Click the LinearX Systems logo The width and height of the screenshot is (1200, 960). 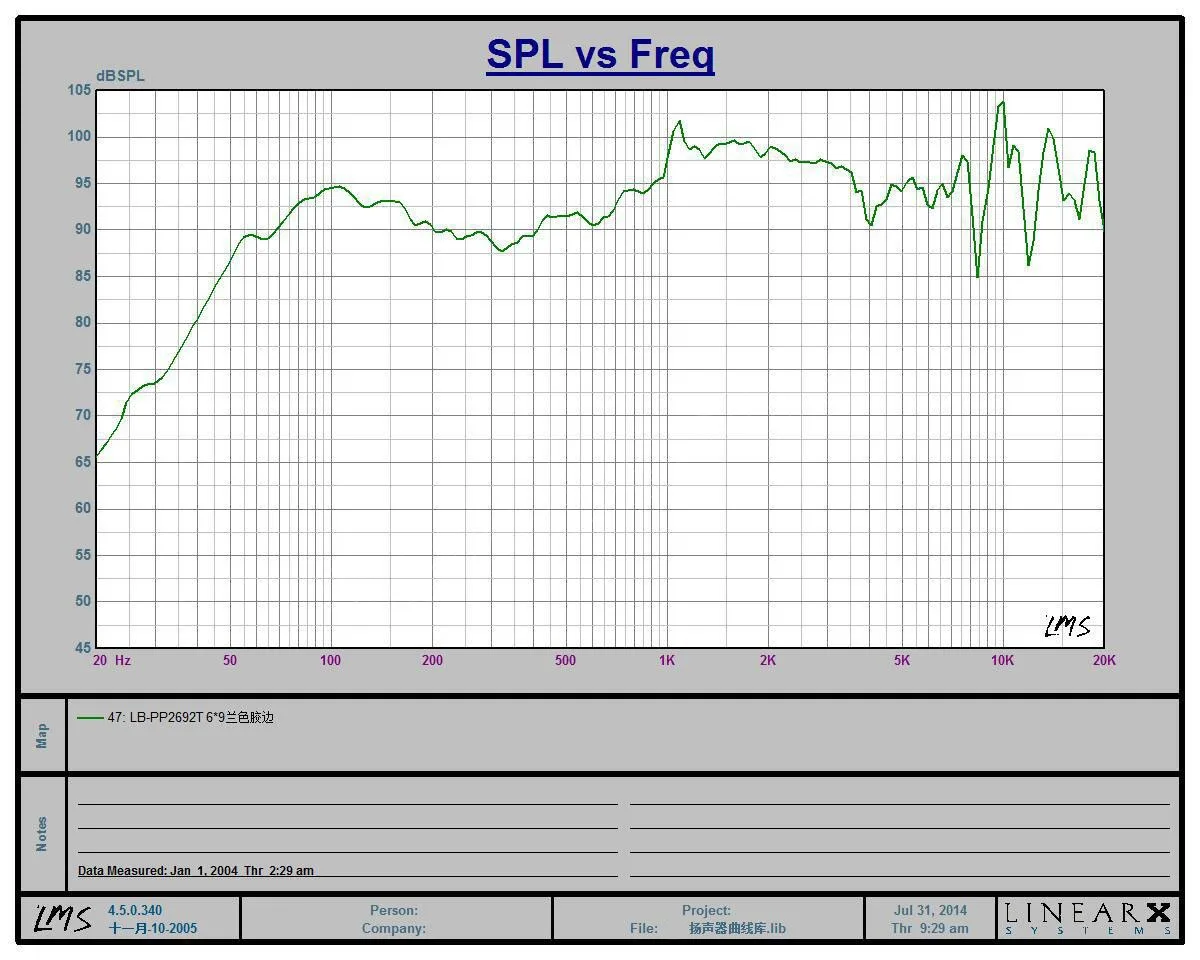point(1088,918)
